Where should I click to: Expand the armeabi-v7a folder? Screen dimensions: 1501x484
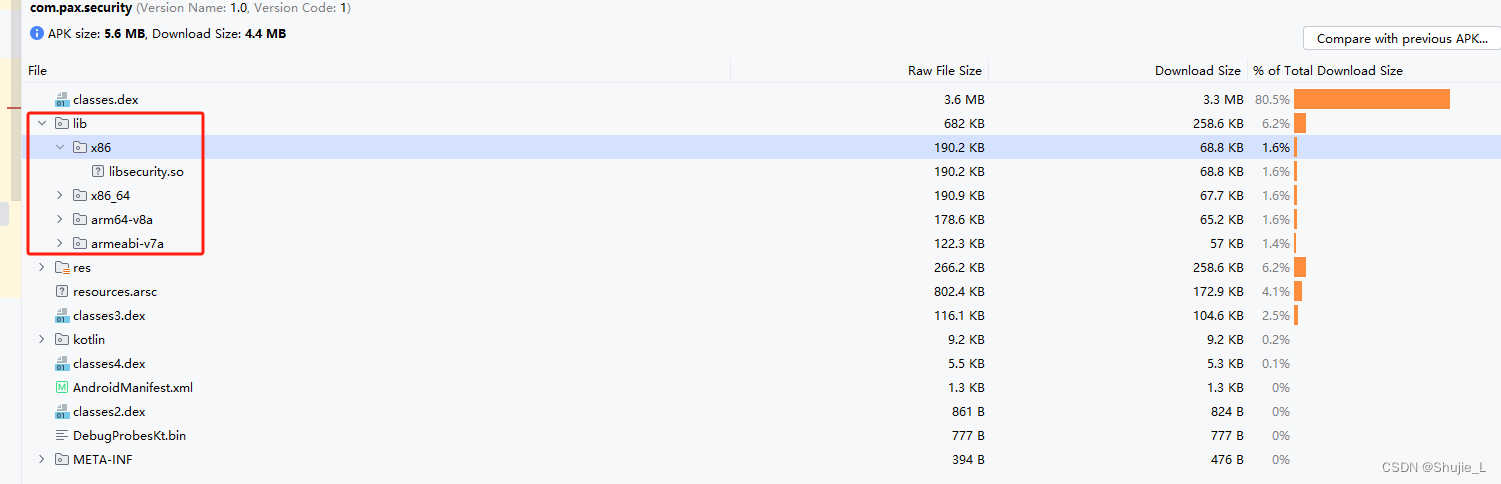click(x=60, y=244)
